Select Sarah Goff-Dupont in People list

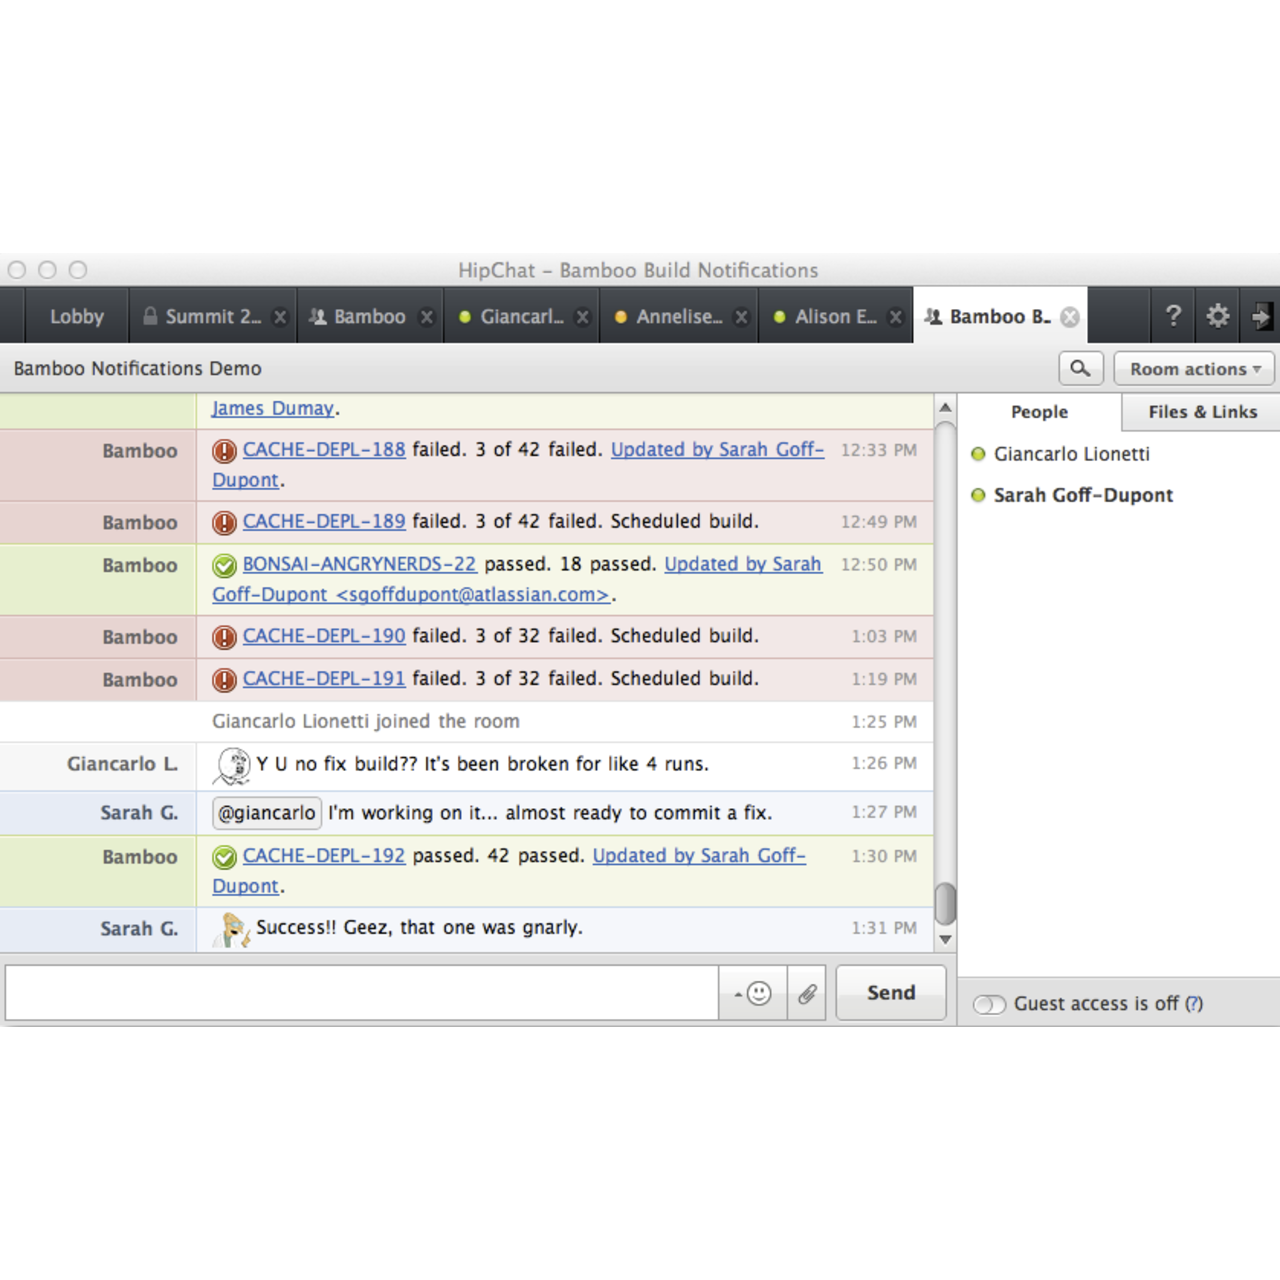tap(1083, 495)
